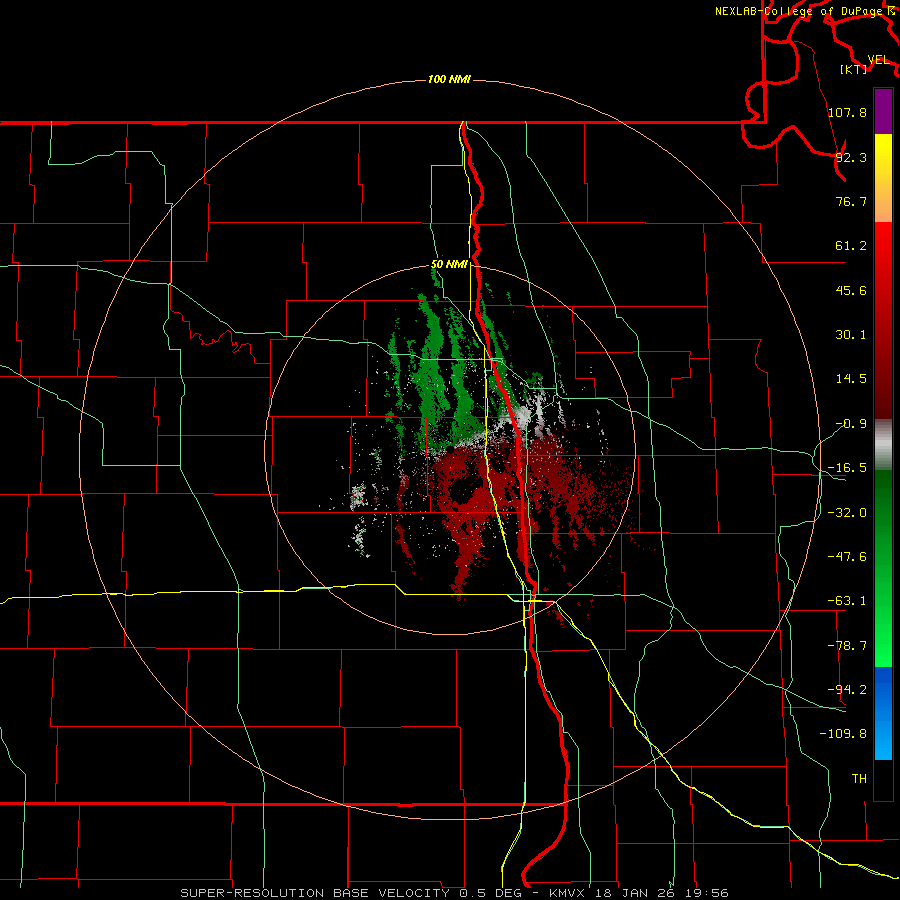Screen dimensions: 900x900
Task: Pick the yellow-orange segment of velocity scale
Action: (883, 178)
